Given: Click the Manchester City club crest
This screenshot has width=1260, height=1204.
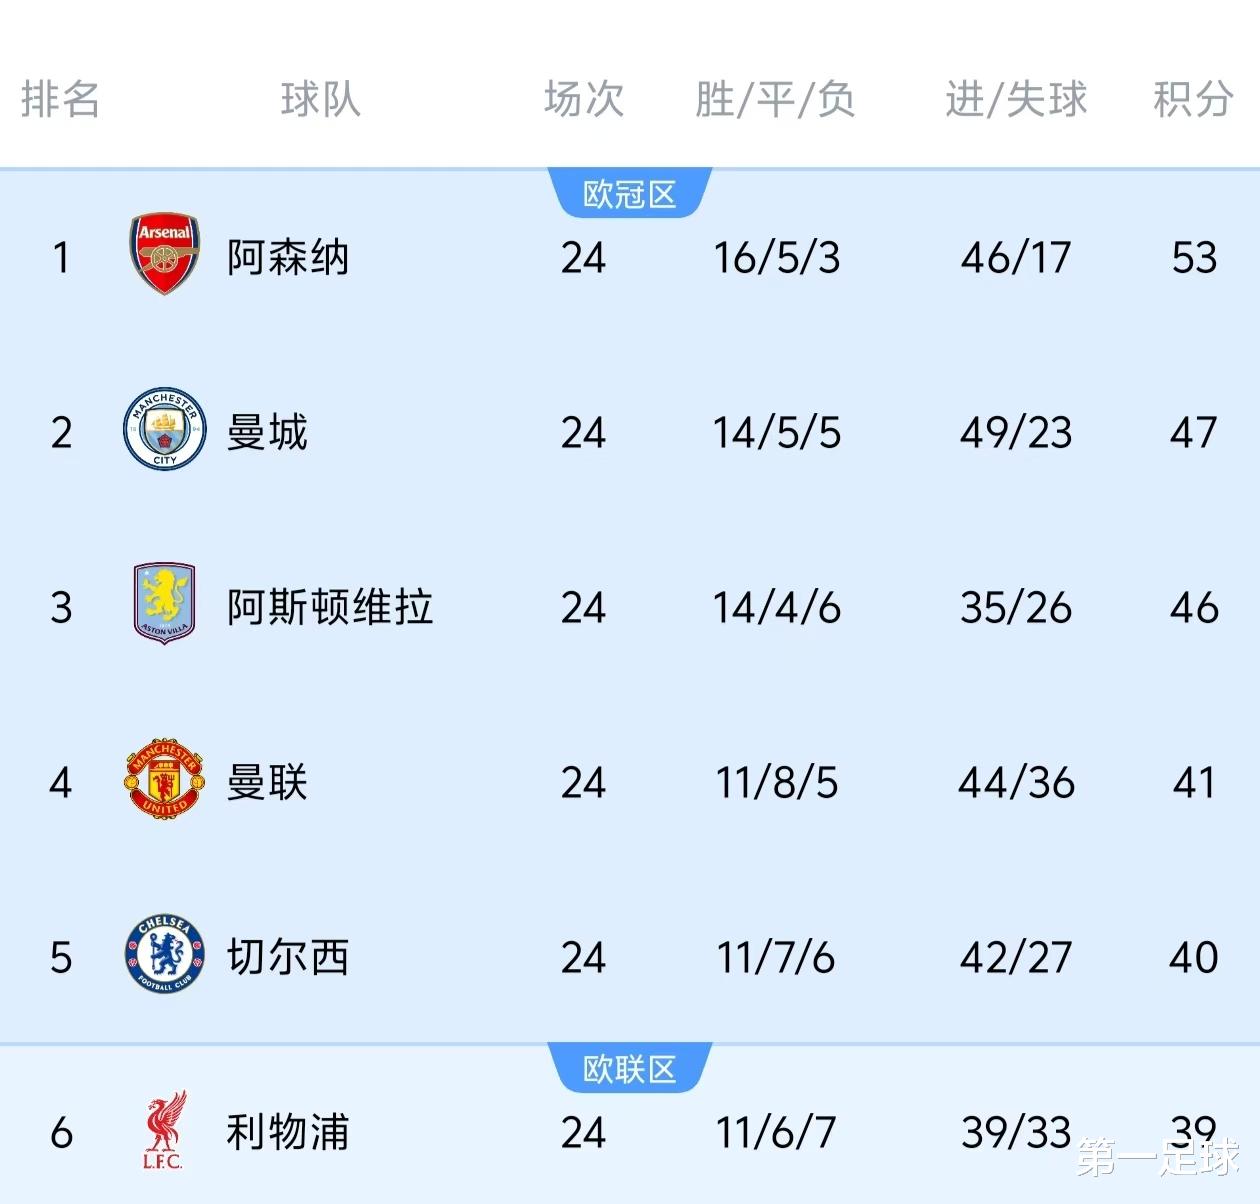Looking at the screenshot, I should [165, 430].
